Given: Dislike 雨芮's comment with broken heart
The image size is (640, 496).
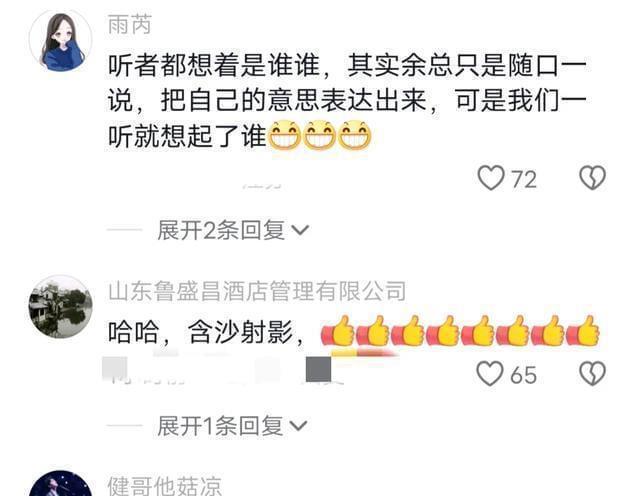Looking at the screenshot, I should [592, 178].
